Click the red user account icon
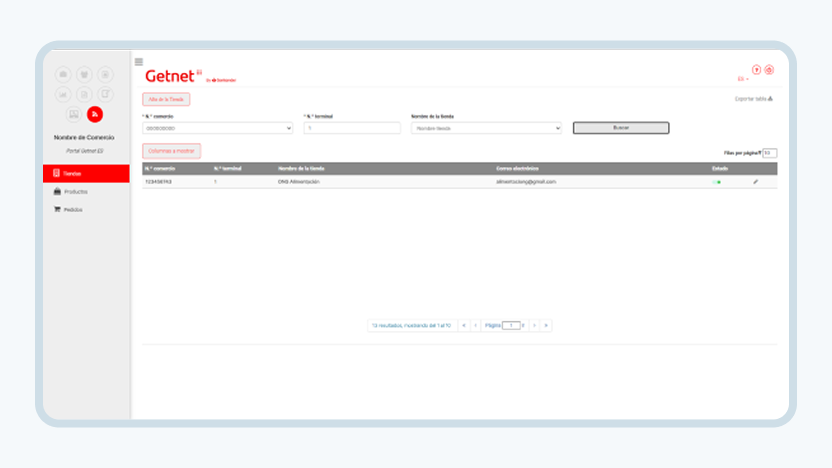 [769, 70]
